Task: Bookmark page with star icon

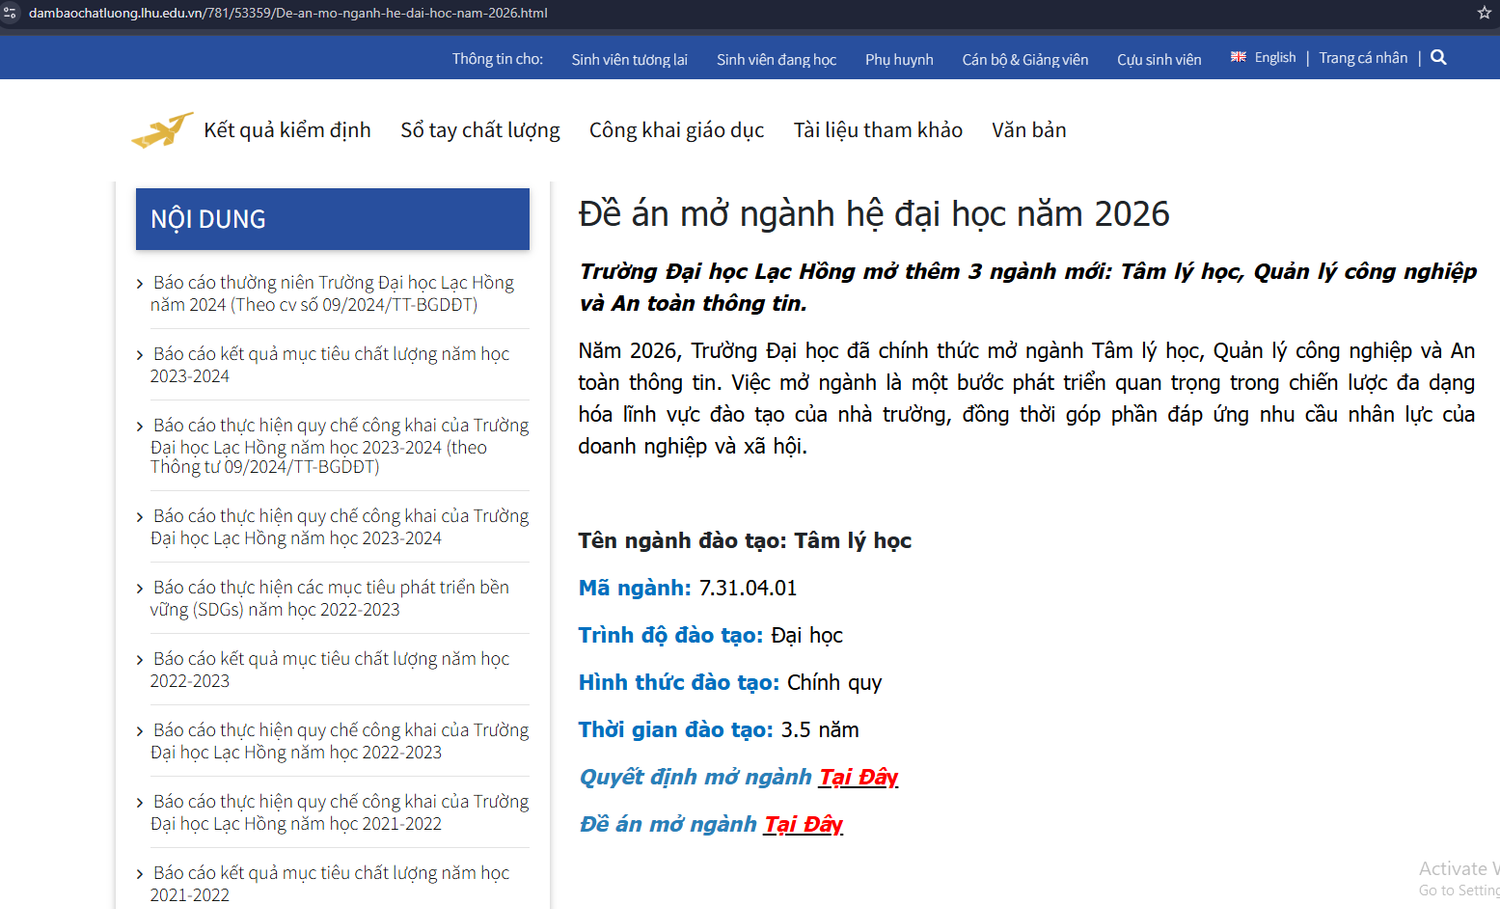Action: coord(1484,13)
